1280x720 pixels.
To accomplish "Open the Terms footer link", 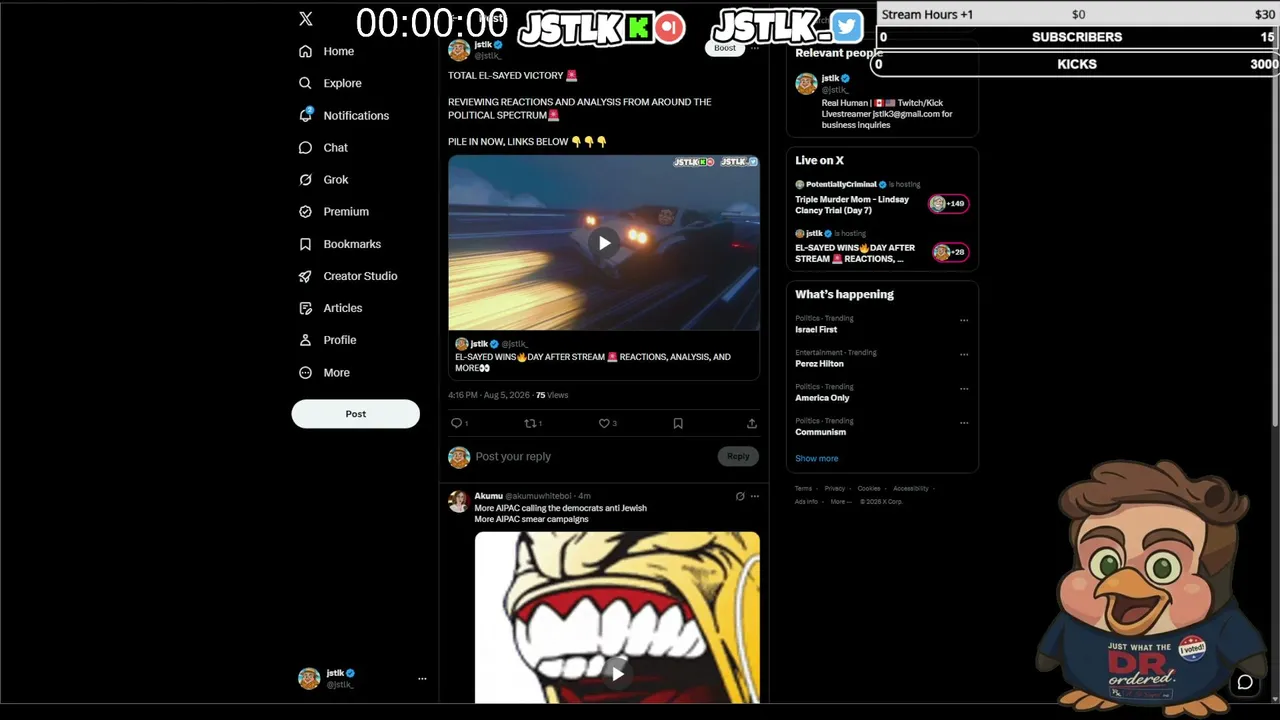I will coord(803,489).
